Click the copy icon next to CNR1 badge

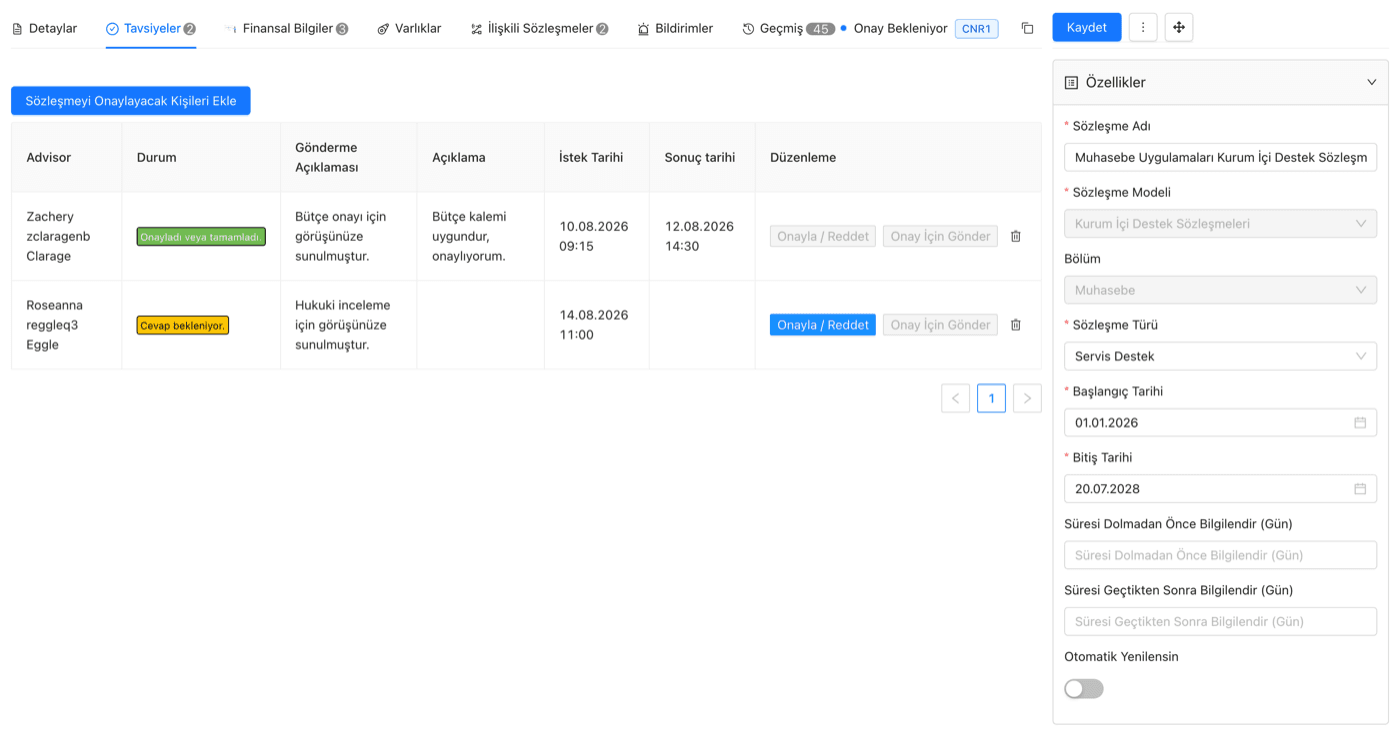1027,28
